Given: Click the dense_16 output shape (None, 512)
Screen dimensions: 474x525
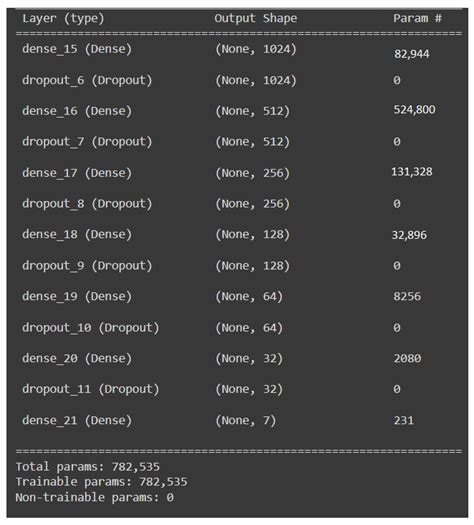Looking at the screenshot, I should pos(252,111).
